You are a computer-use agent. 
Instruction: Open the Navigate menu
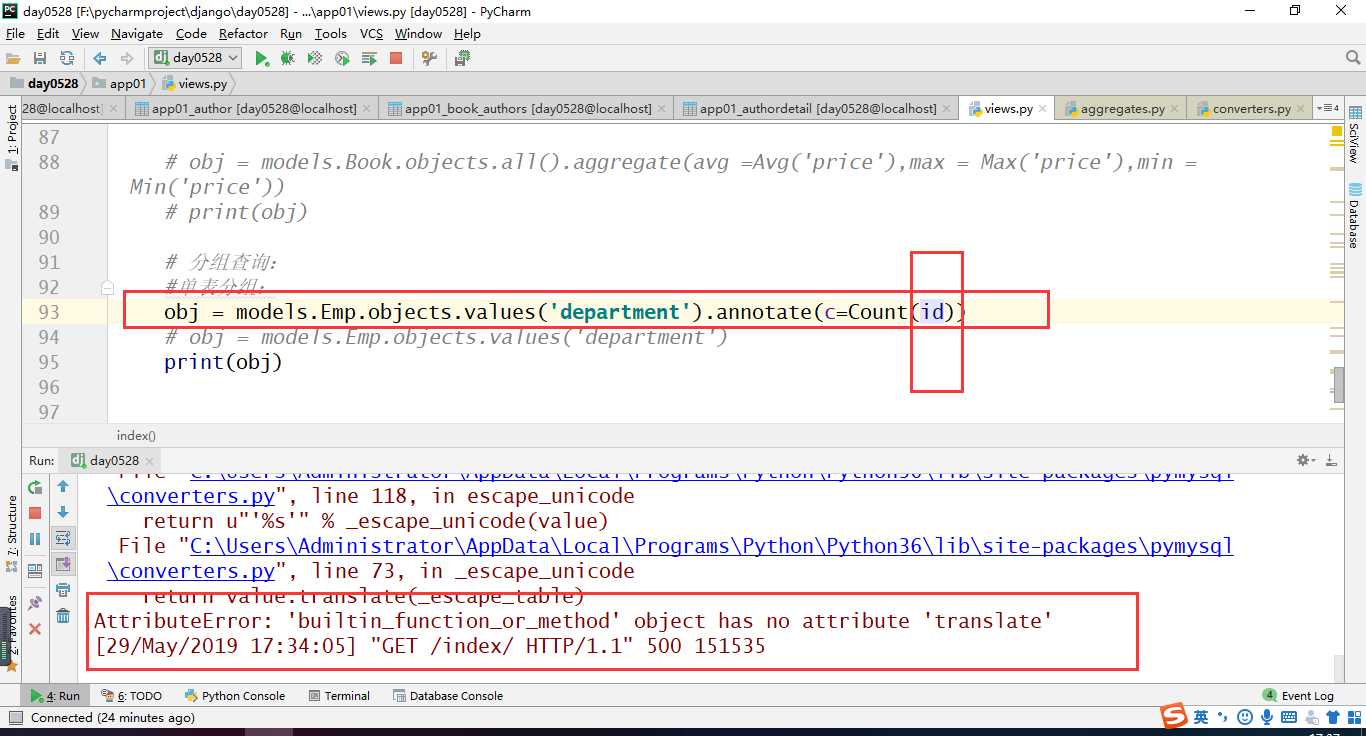point(137,33)
